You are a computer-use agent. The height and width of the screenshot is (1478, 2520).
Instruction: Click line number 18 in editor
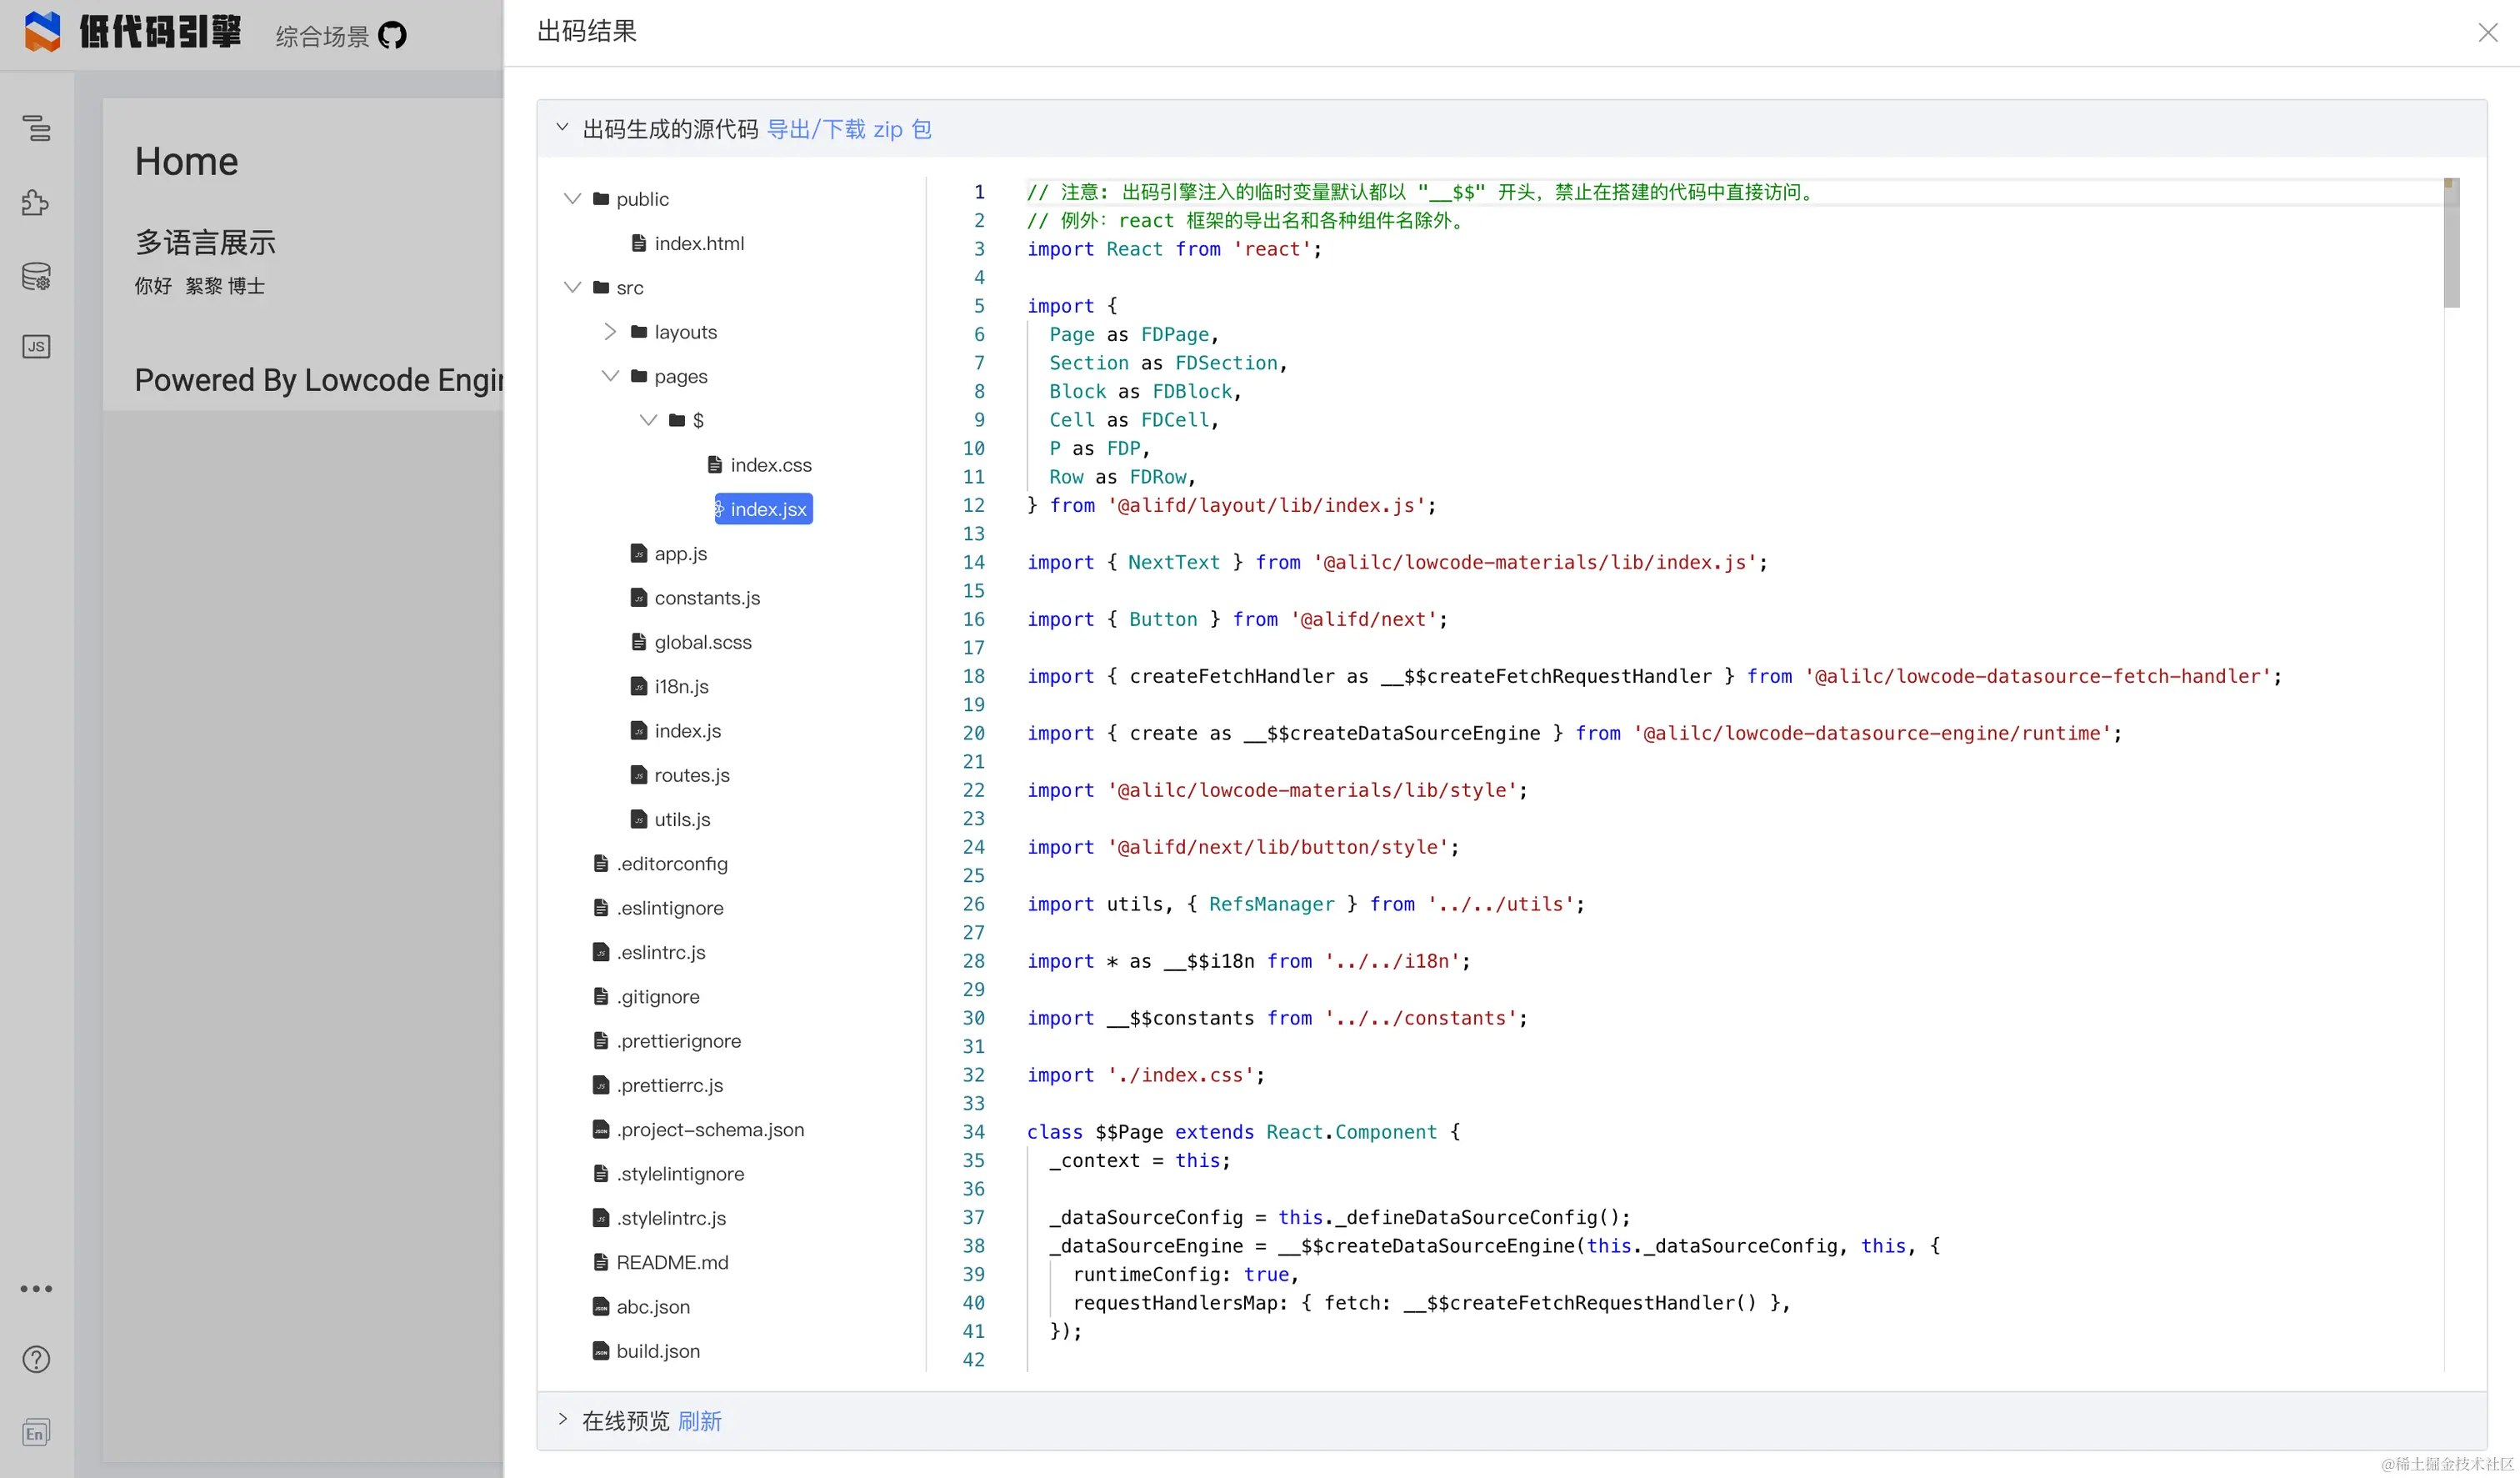[973, 676]
